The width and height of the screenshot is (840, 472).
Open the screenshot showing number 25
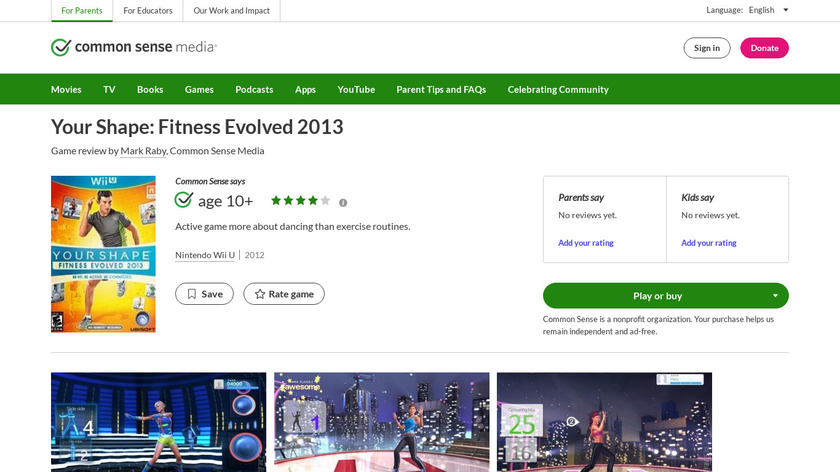pyautogui.click(x=604, y=422)
